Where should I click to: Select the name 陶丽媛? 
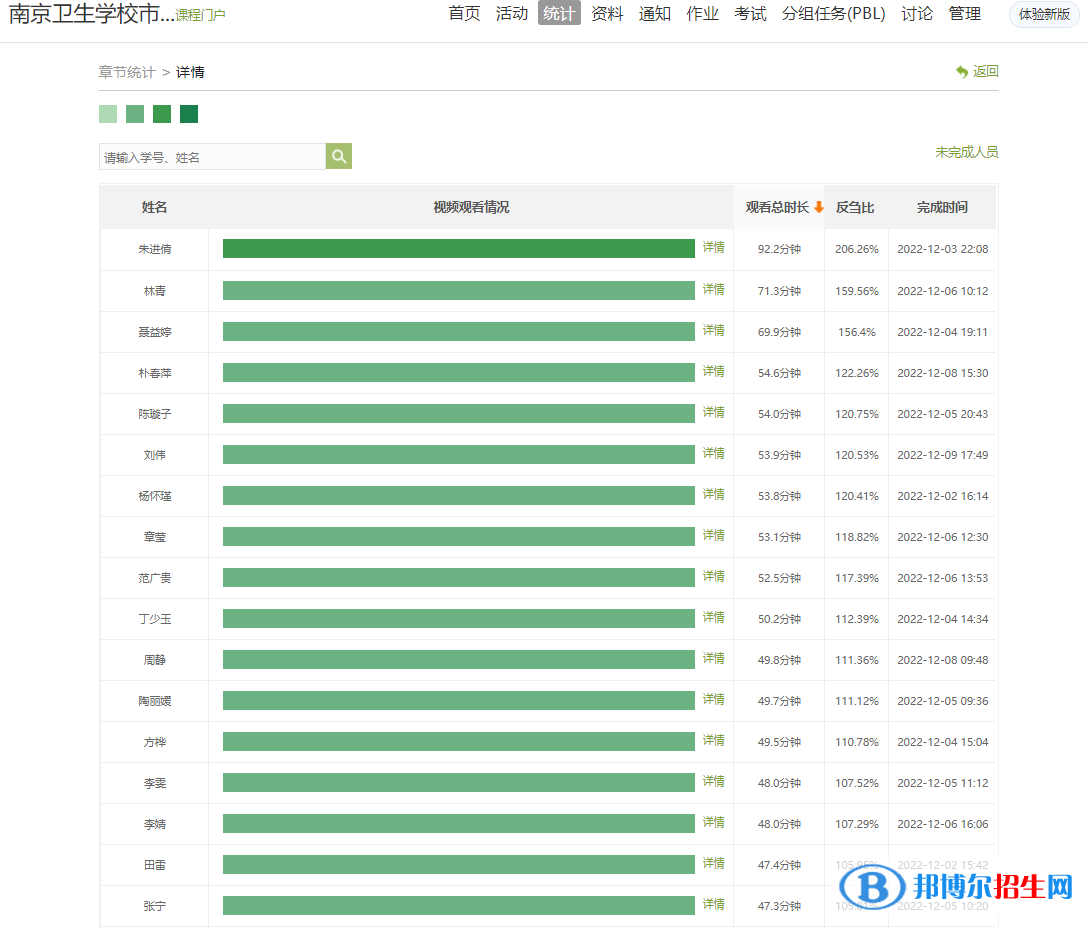click(155, 701)
